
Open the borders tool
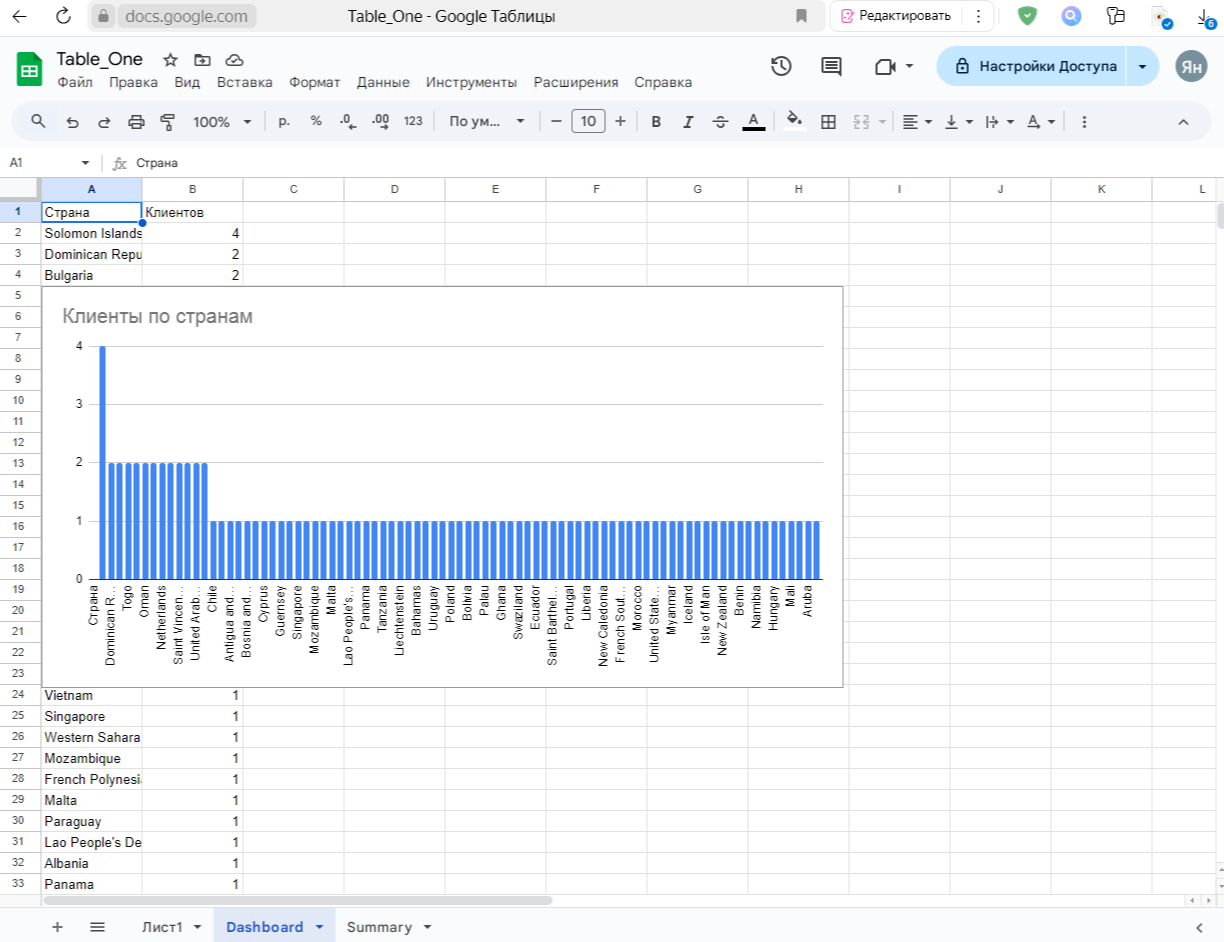(x=828, y=122)
